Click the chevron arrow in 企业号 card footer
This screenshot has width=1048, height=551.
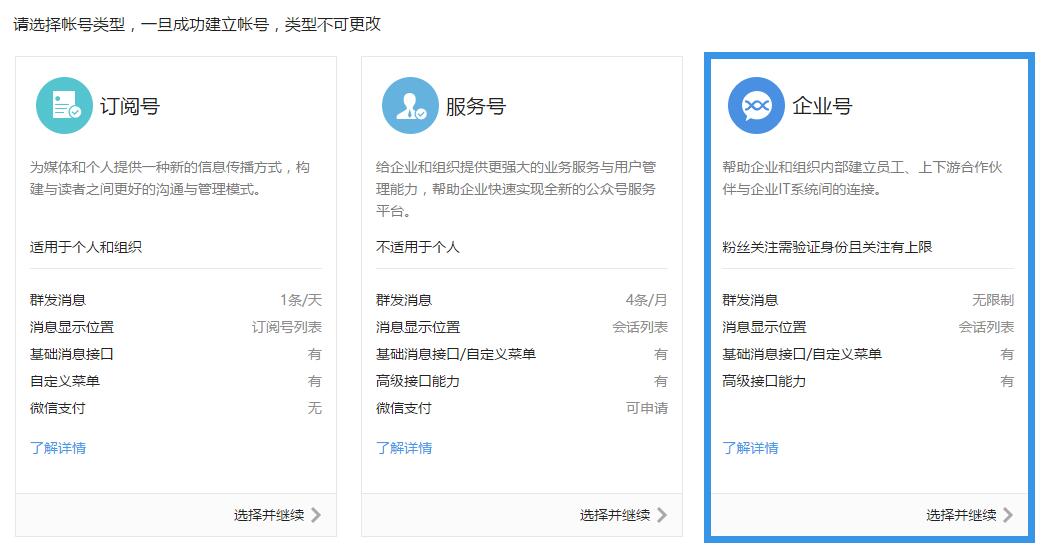[1009, 515]
